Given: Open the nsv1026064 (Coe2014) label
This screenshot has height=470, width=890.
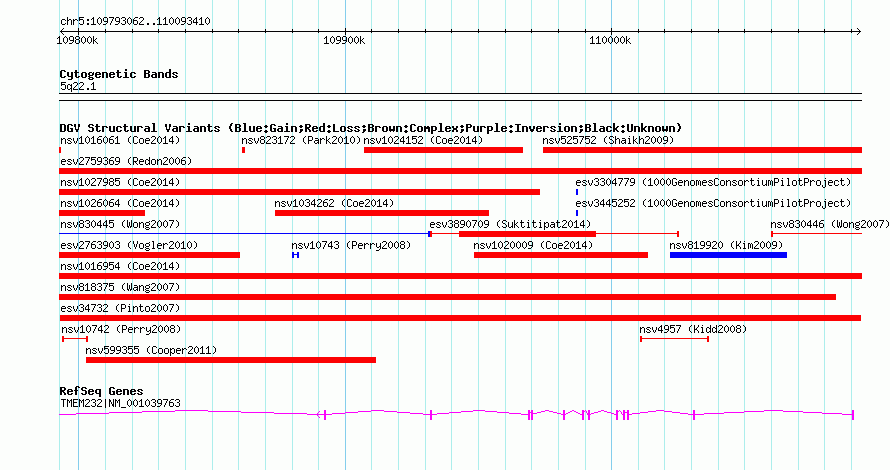Looking at the screenshot, I should pyautogui.click(x=120, y=203).
